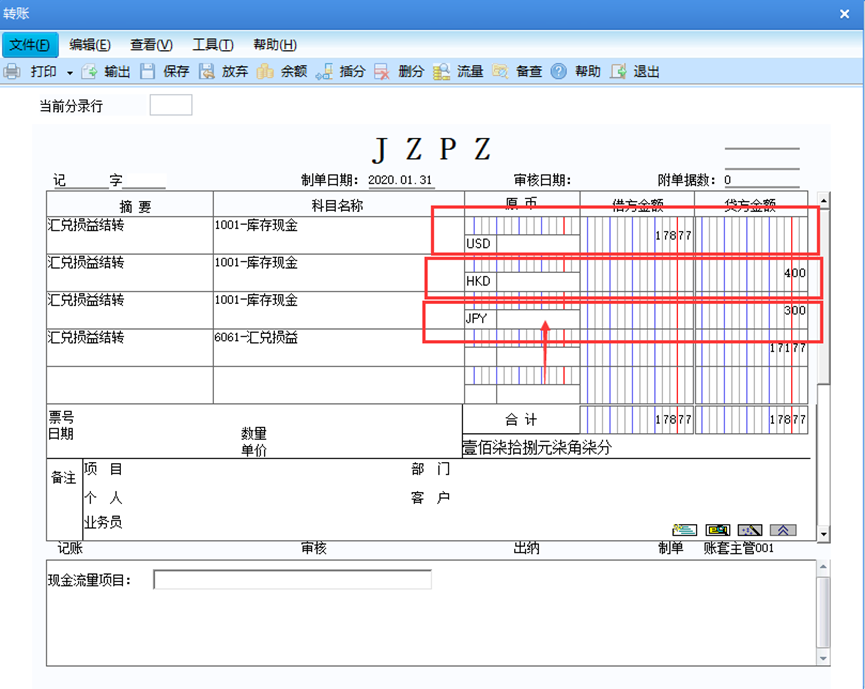Image resolution: width=865 pixels, height=689 pixels.
Task: Open Help via 帮助 toolbar icon
Action: [558, 72]
